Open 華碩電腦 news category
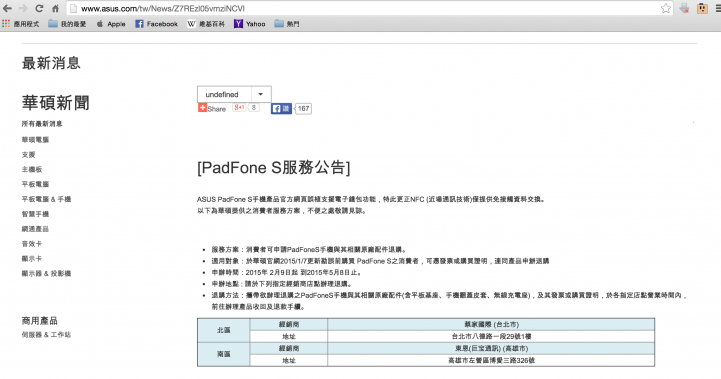 coord(35,139)
